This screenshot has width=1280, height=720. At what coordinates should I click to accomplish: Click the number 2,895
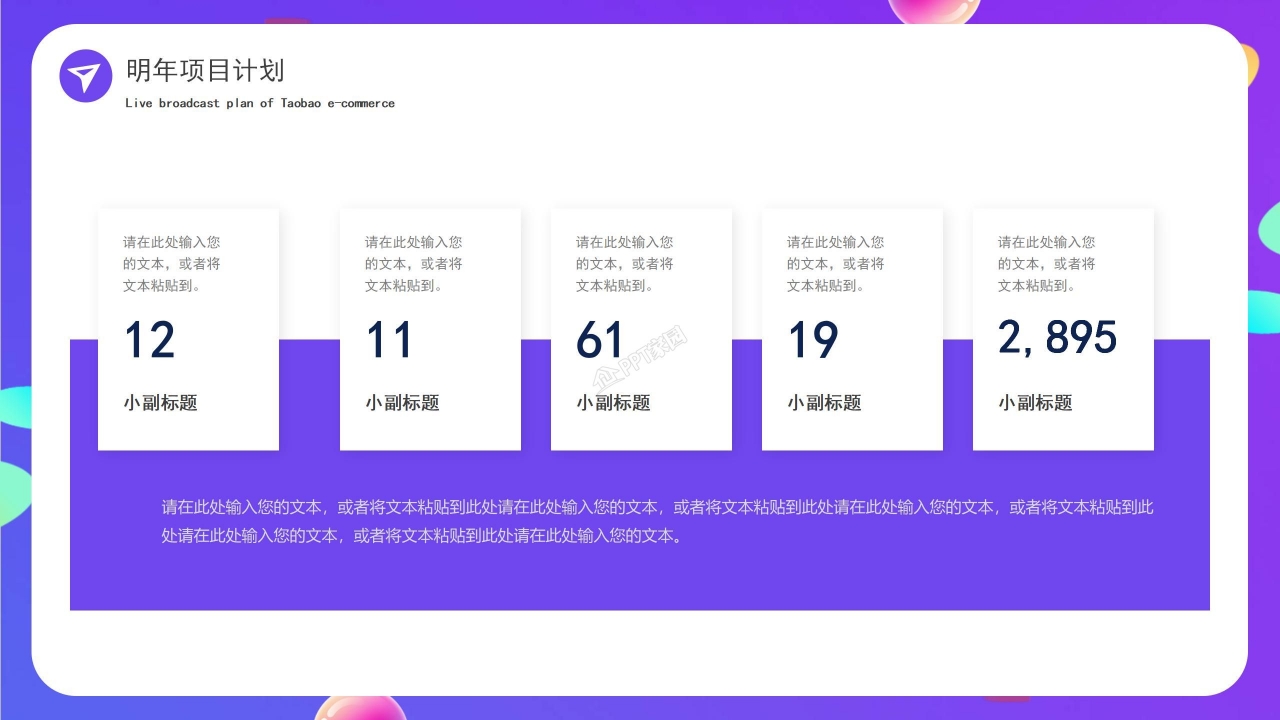pyautogui.click(x=1058, y=338)
